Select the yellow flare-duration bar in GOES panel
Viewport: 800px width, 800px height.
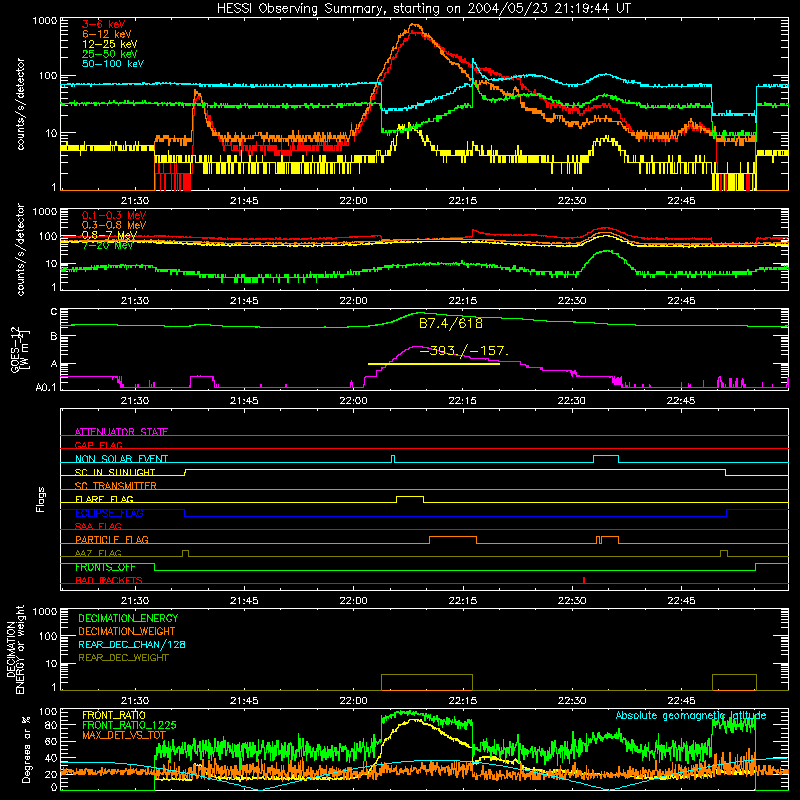434,364
